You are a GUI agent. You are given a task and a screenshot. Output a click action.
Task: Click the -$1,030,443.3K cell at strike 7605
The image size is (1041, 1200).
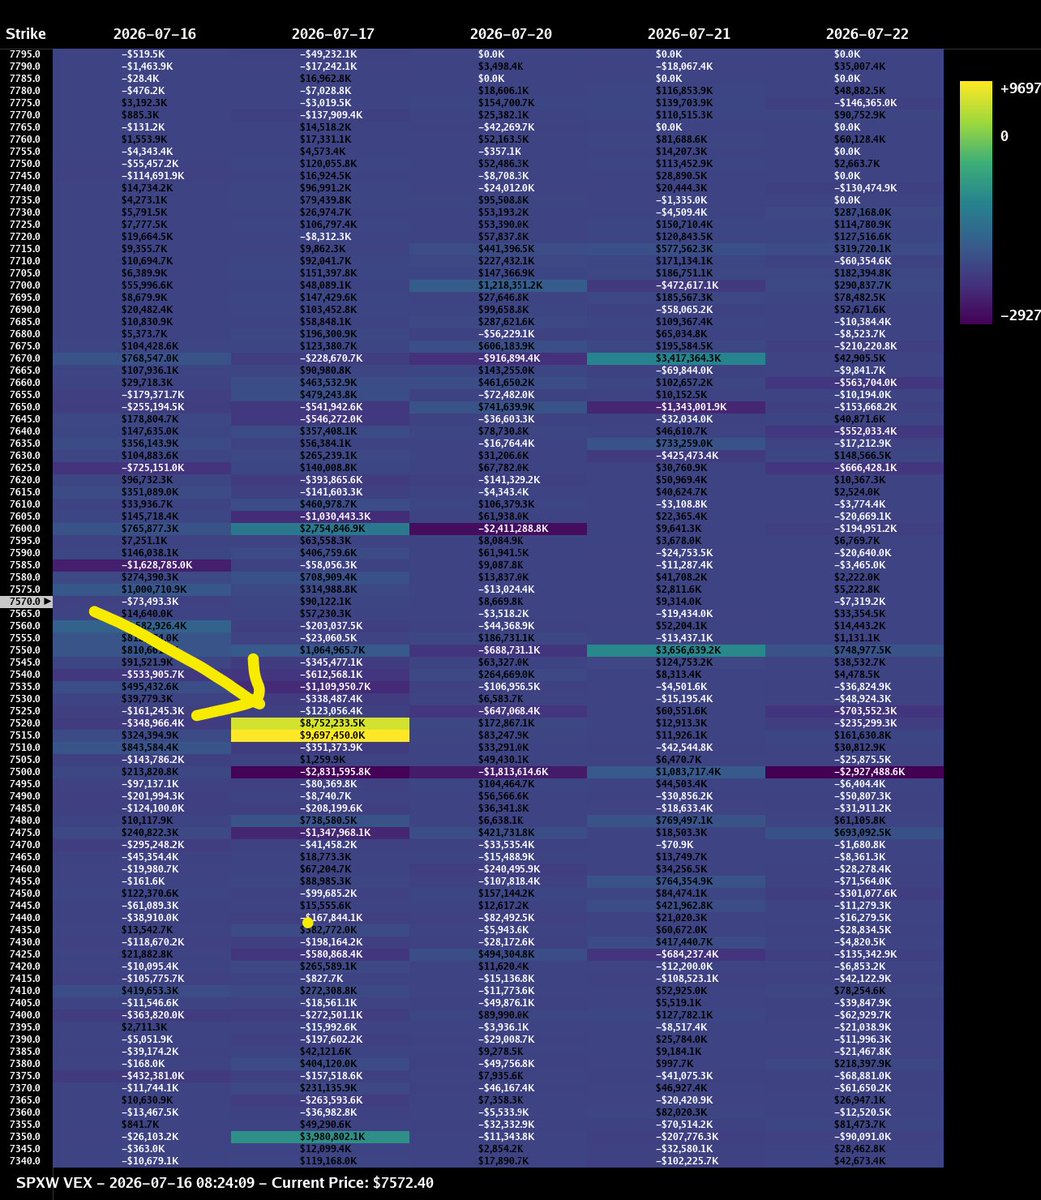[x=320, y=516]
